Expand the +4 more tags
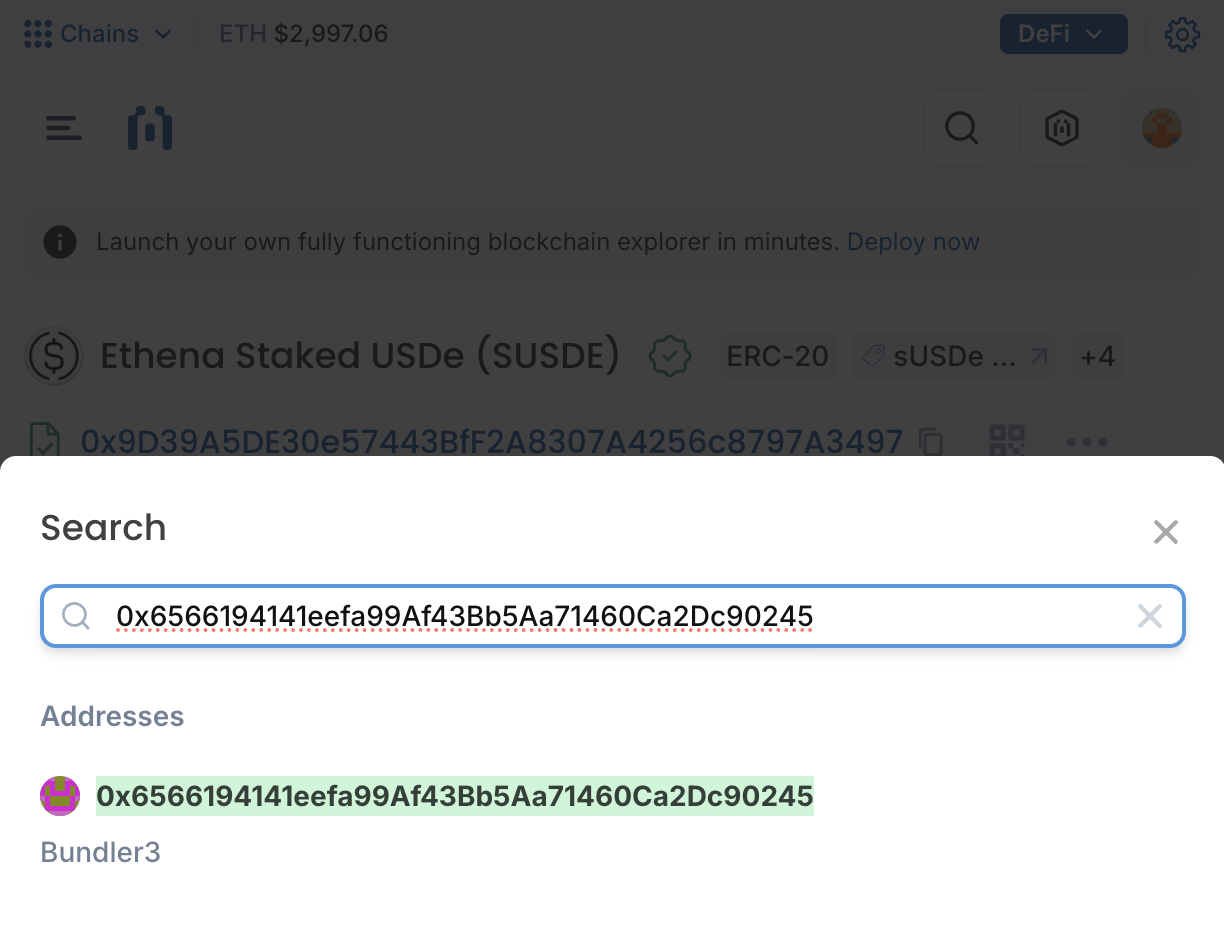 click(x=1097, y=356)
